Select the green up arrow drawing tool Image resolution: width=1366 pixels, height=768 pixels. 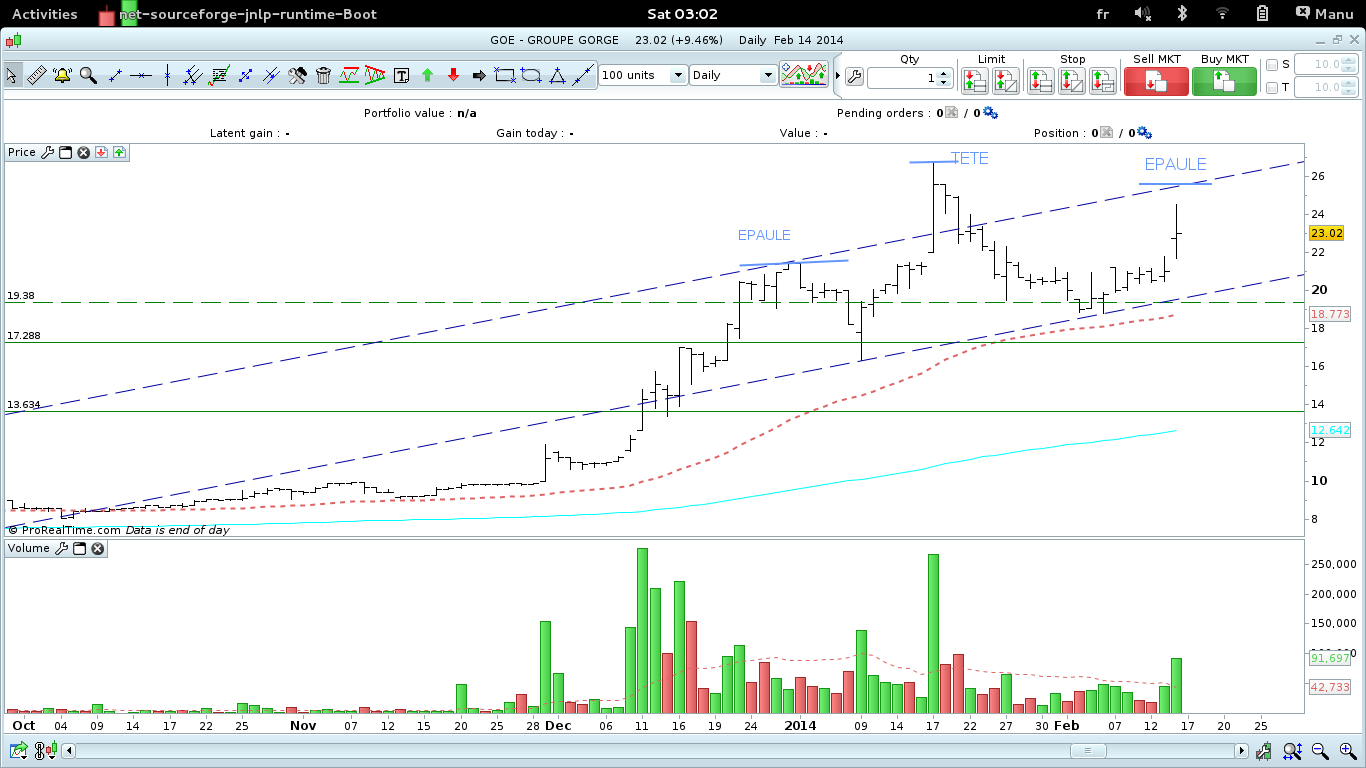[x=427, y=75]
